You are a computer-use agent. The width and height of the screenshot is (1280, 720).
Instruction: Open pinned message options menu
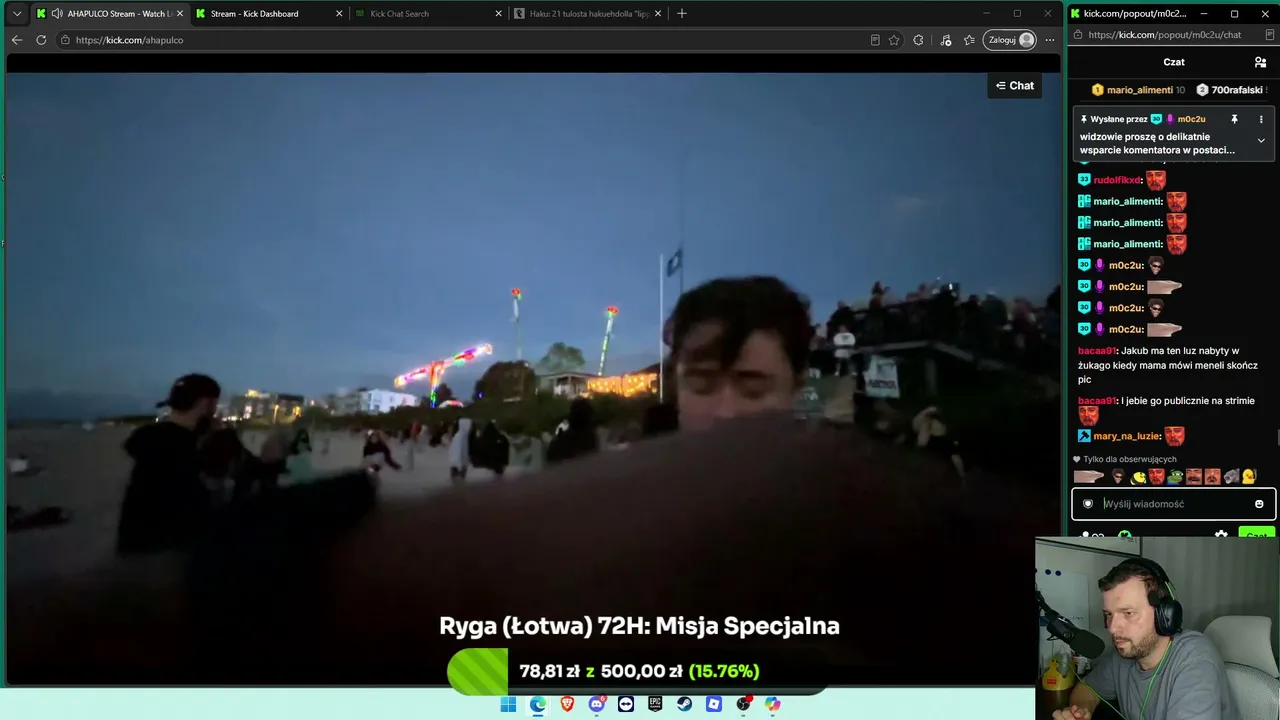coord(1261,119)
